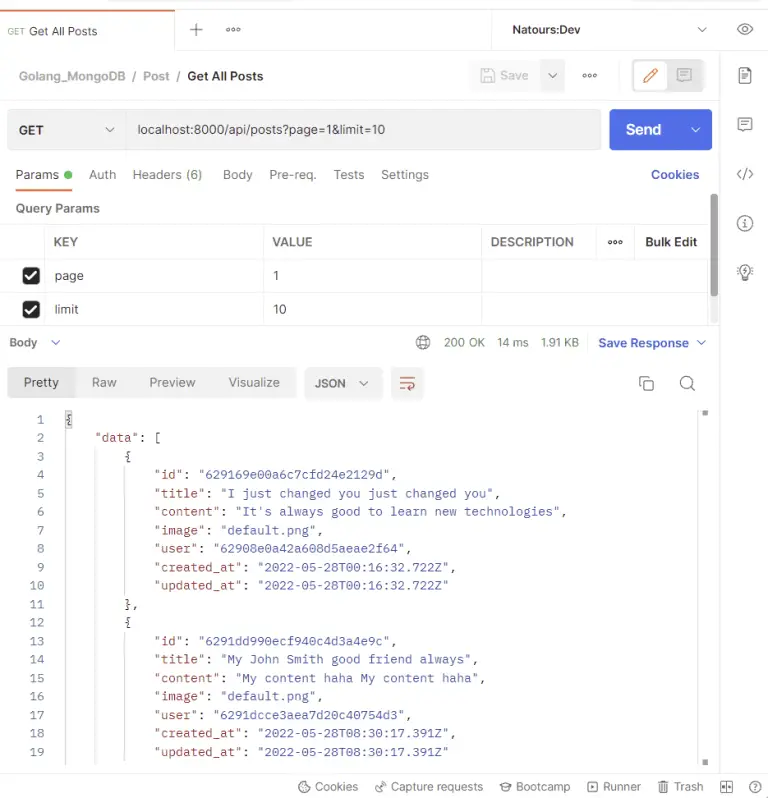The image size is (768, 798).
Task: Uncheck the limit query parameter checkbox
Action: [x=31, y=310]
